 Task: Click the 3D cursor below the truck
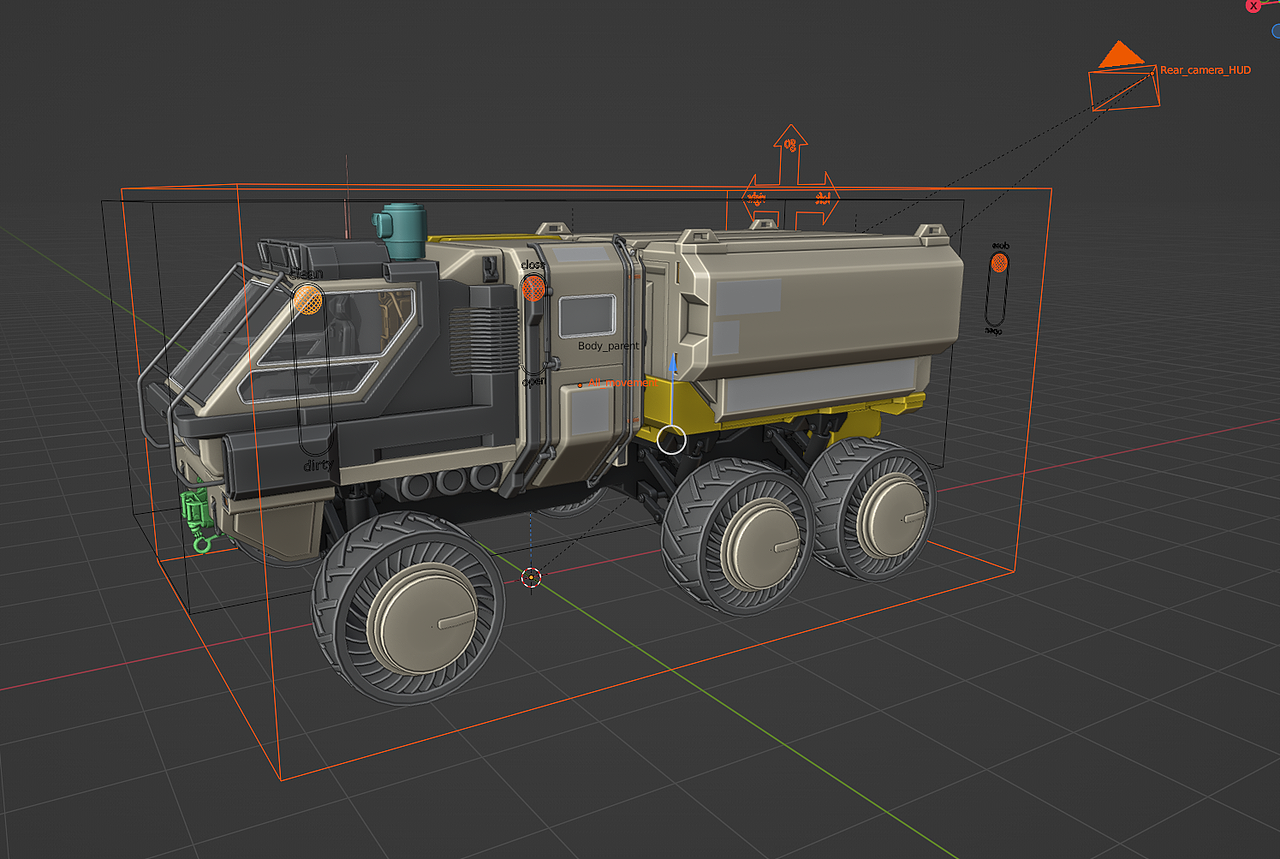coord(530,578)
